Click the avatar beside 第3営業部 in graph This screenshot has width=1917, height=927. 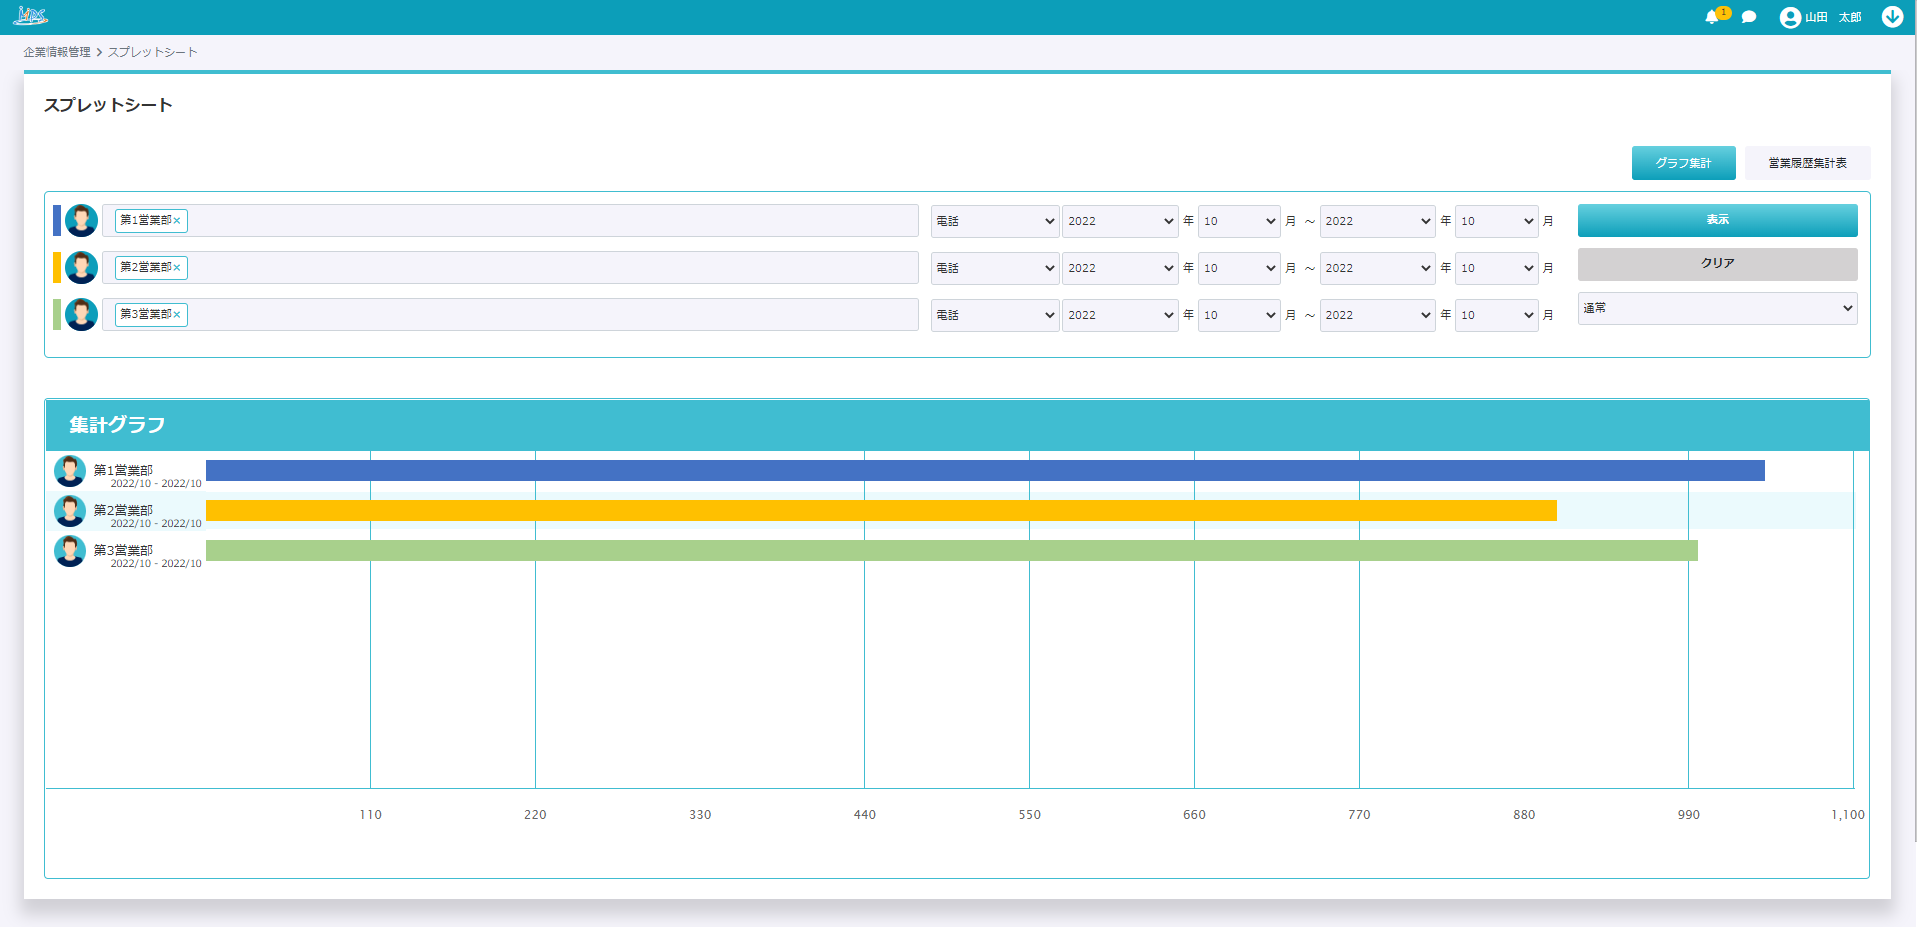click(70, 551)
